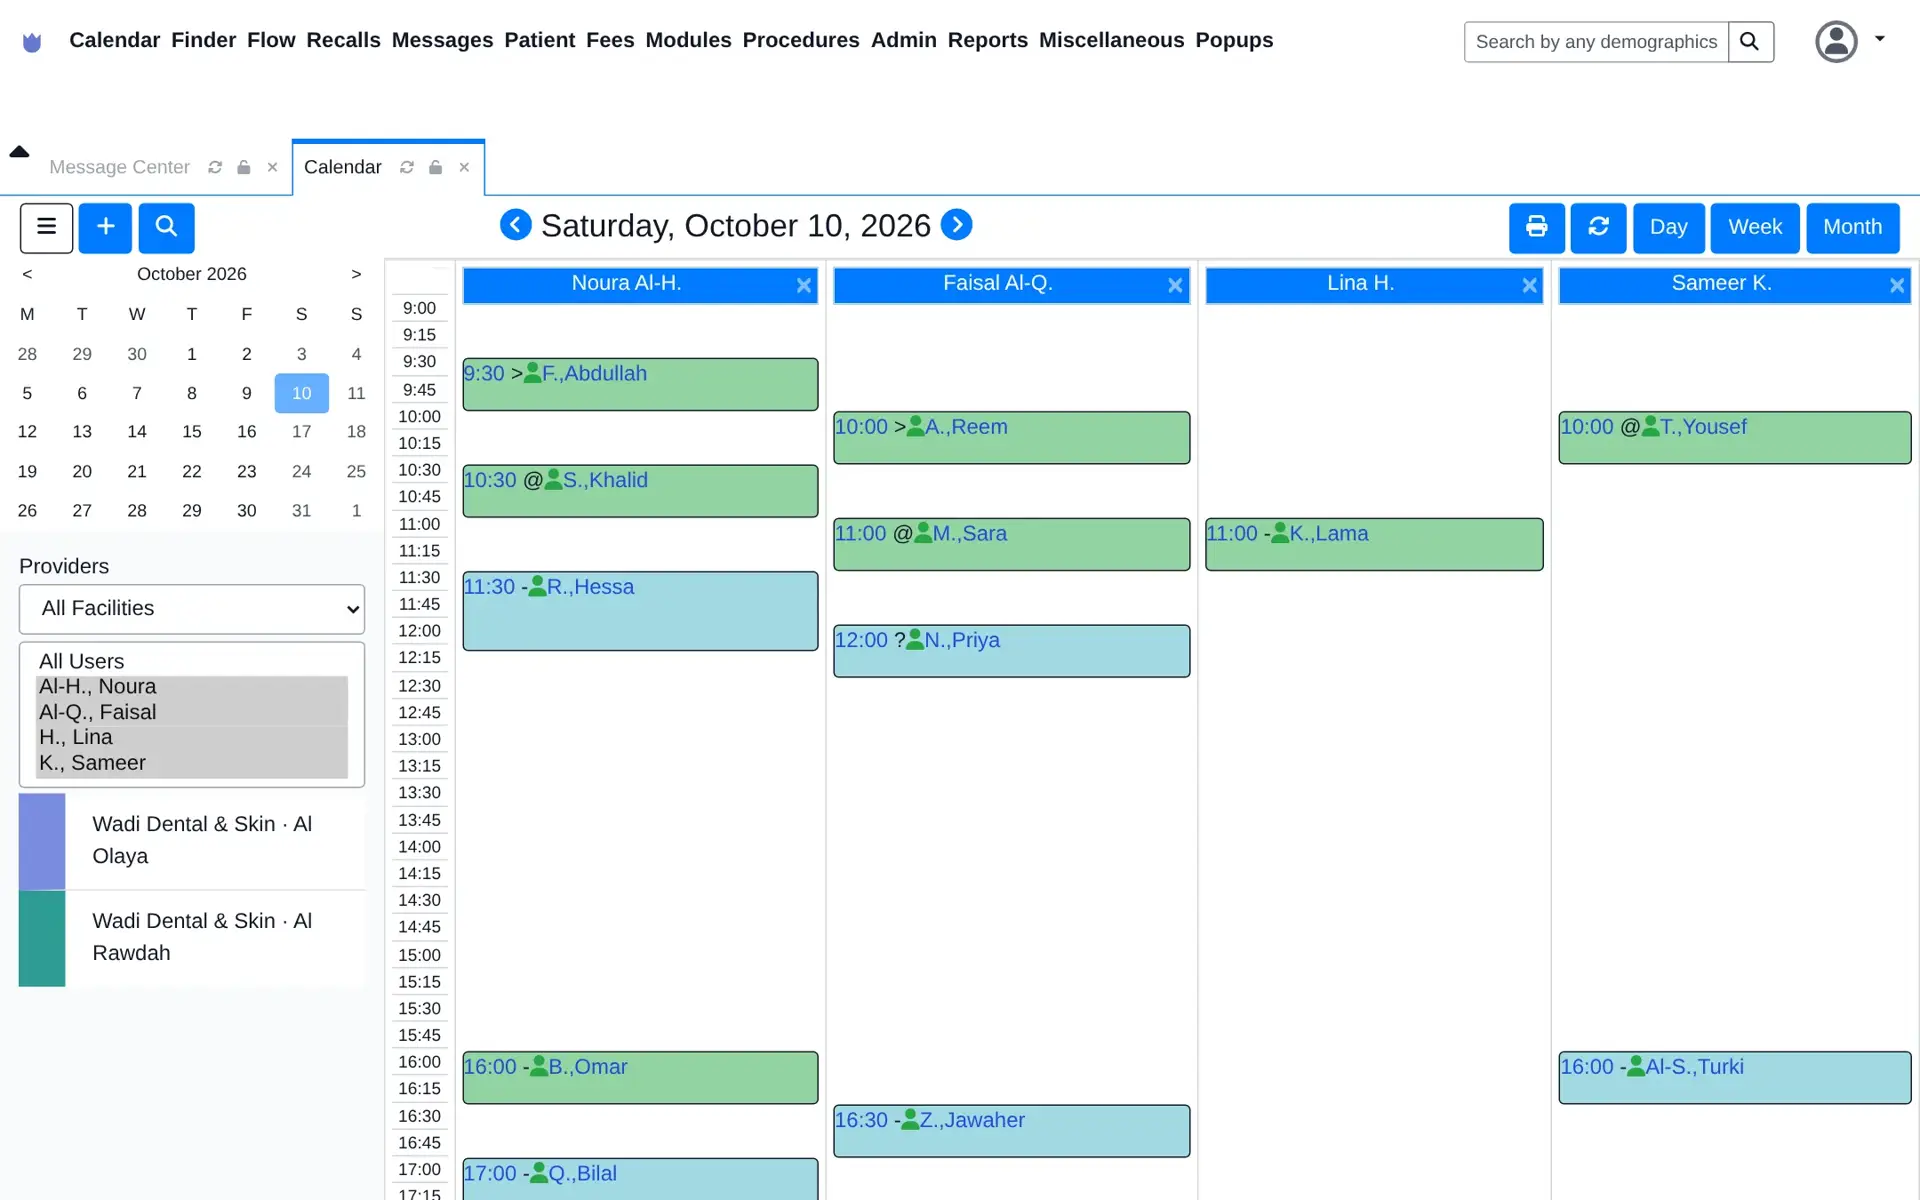Viewport: 1920px width, 1200px height.
Task: Select provider K., Sameer in list
Action: (192, 763)
